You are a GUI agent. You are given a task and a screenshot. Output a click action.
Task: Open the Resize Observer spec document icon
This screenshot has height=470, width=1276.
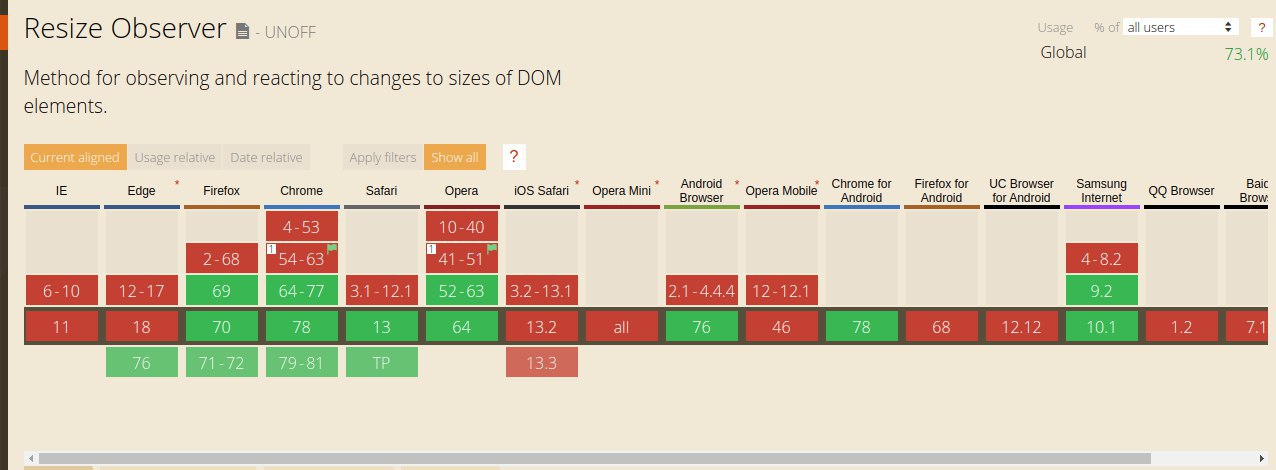coord(242,31)
